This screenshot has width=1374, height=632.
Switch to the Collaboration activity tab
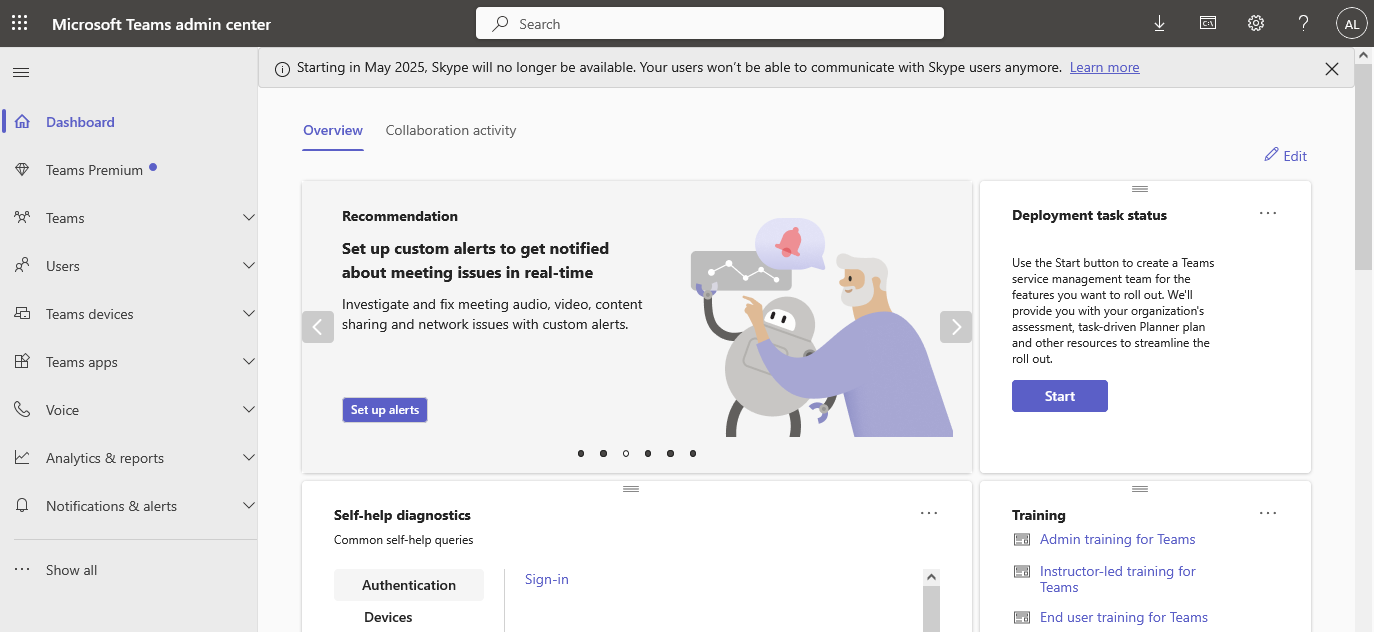(451, 130)
